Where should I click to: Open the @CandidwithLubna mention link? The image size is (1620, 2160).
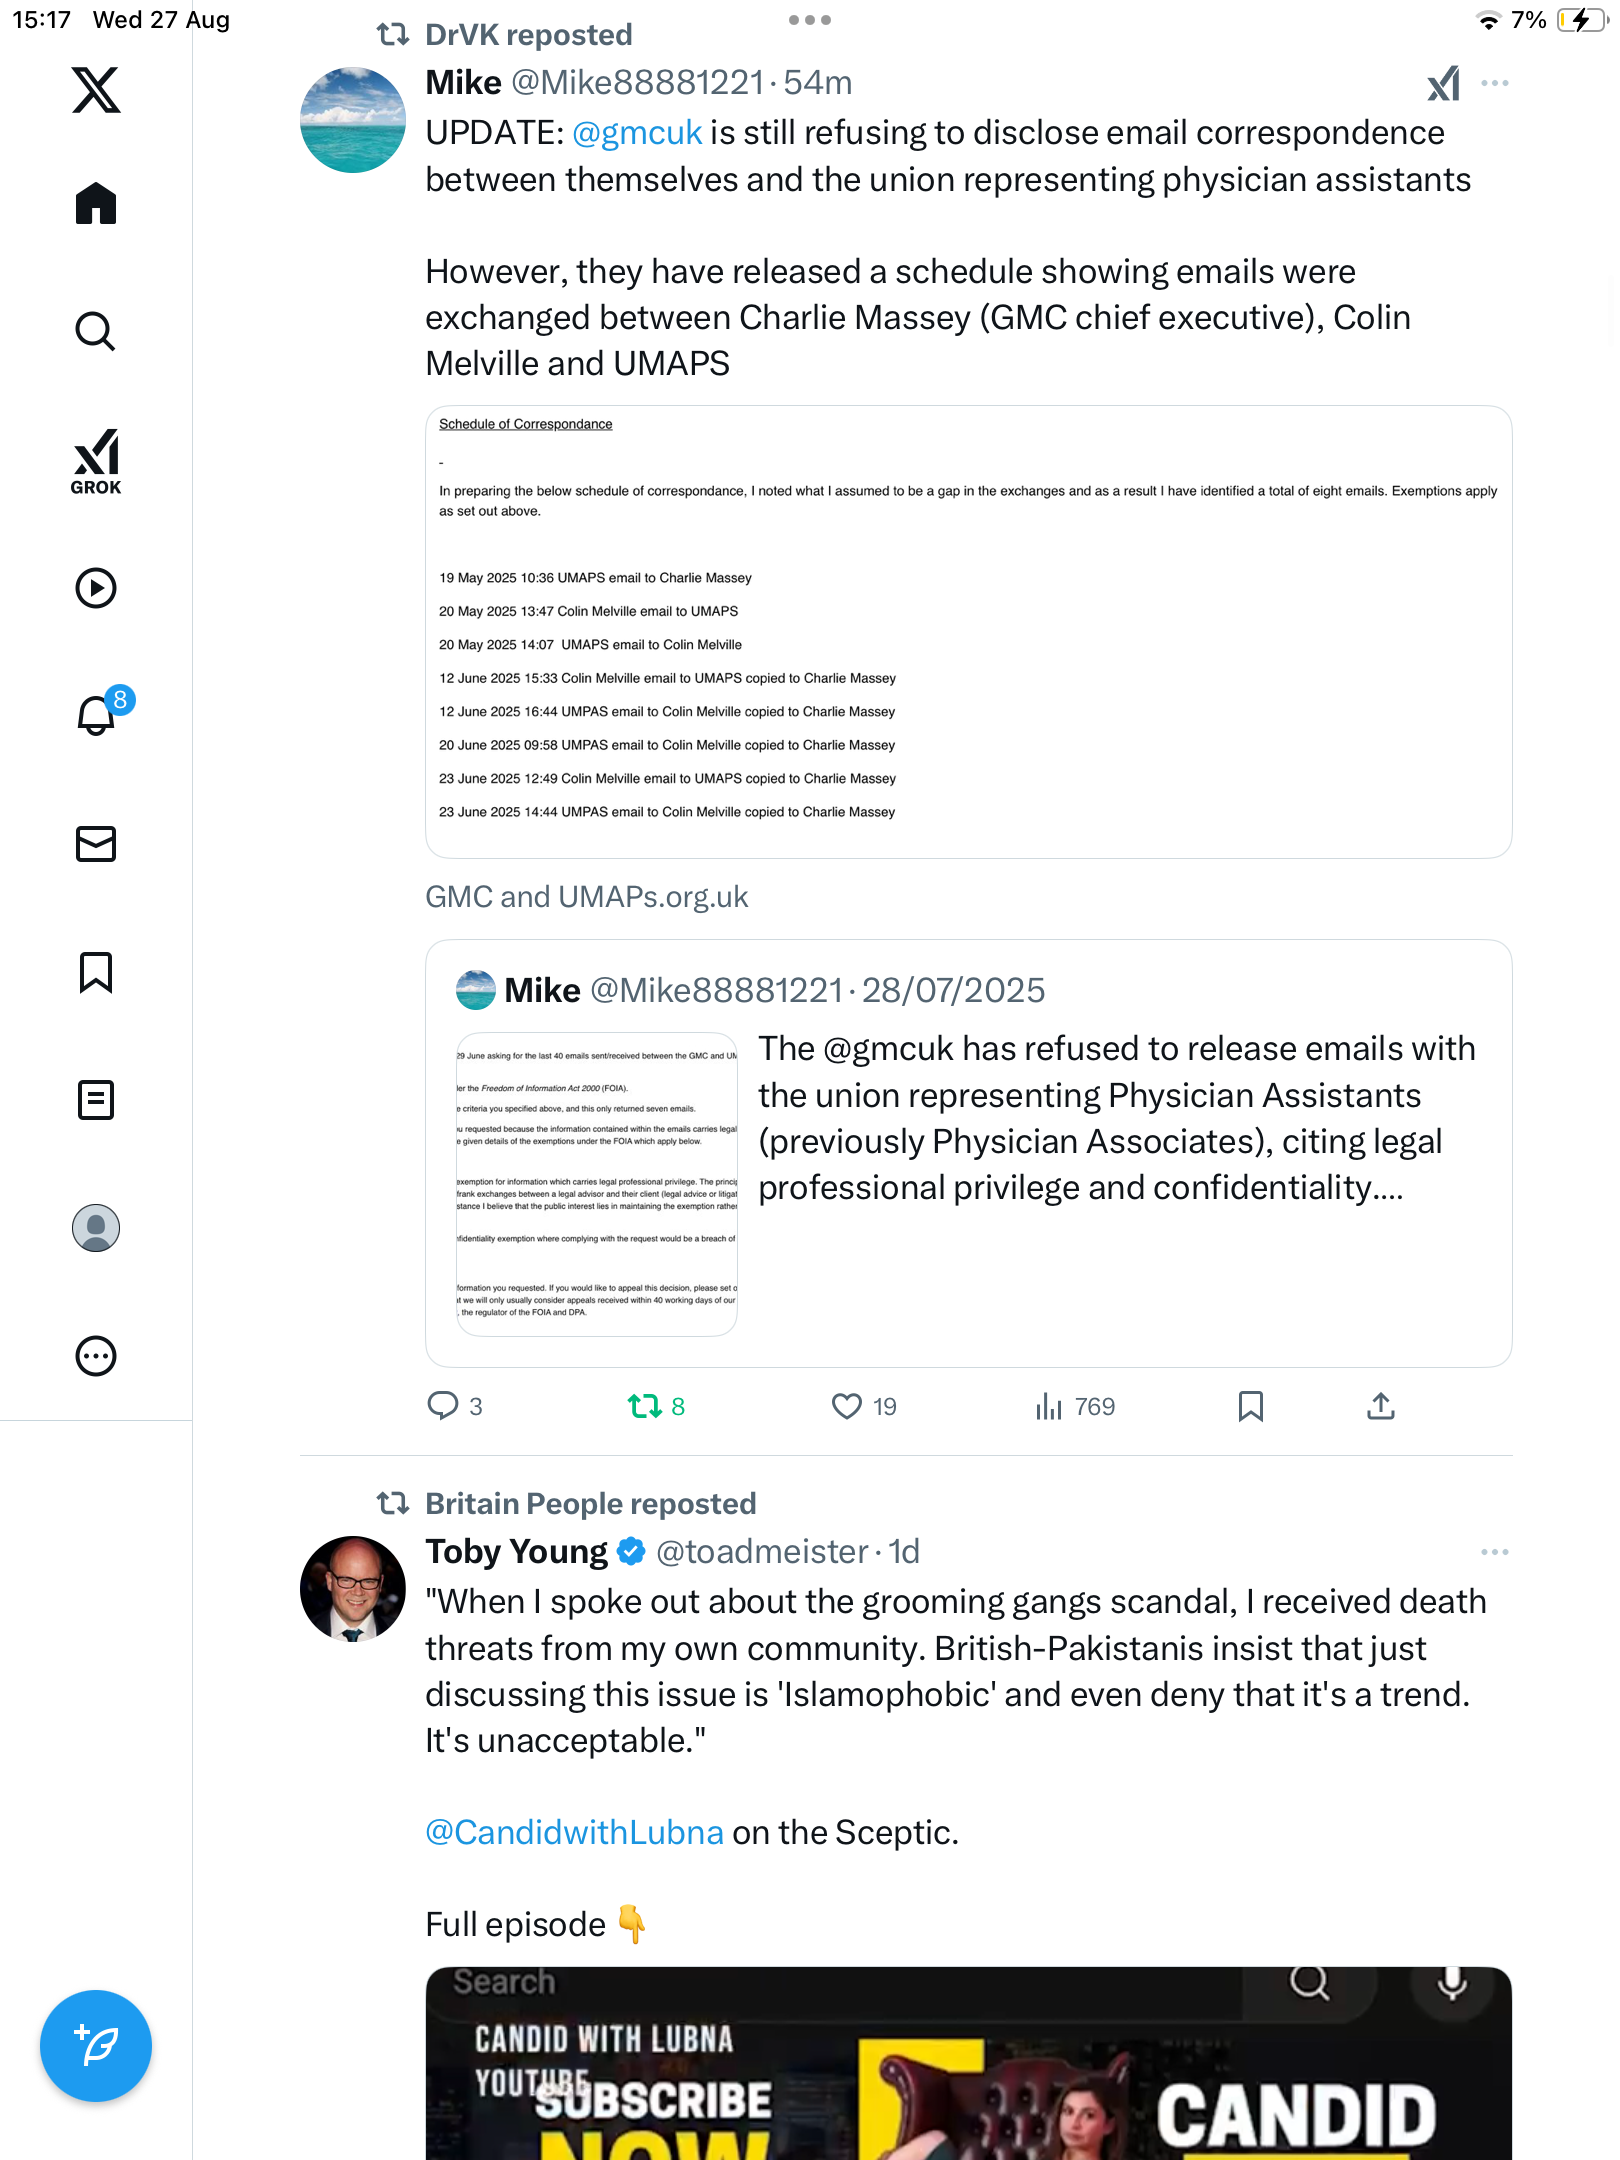pyautogui.click(x=574, y=1832)
